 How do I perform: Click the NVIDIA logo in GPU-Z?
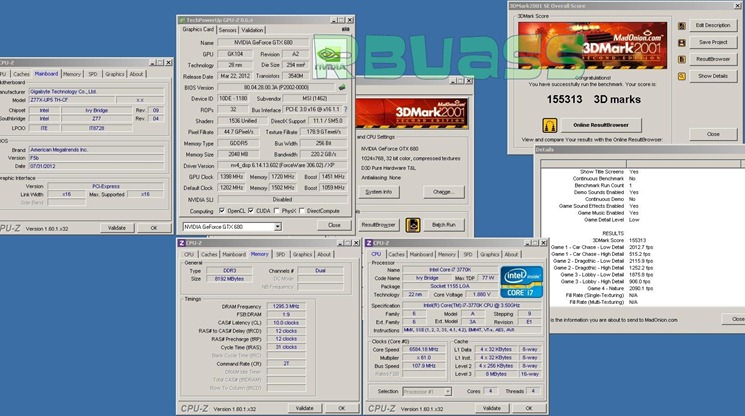[328, 56]
